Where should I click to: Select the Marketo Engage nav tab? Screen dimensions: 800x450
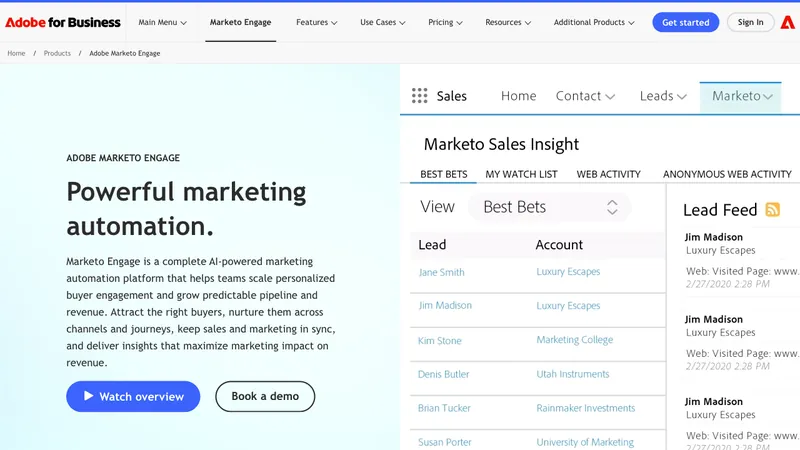[x=240, y=22]
